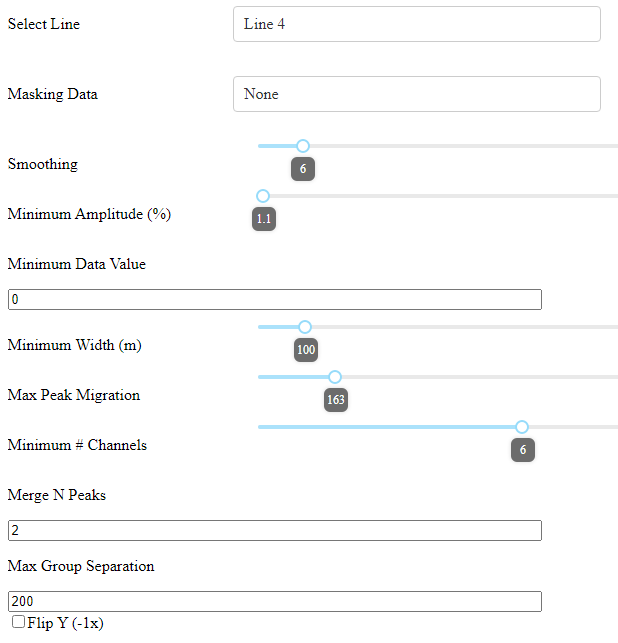Click the filled blue part of Minimum # Channels track
This screenshot has height=643, width=618.
point(390,427)
